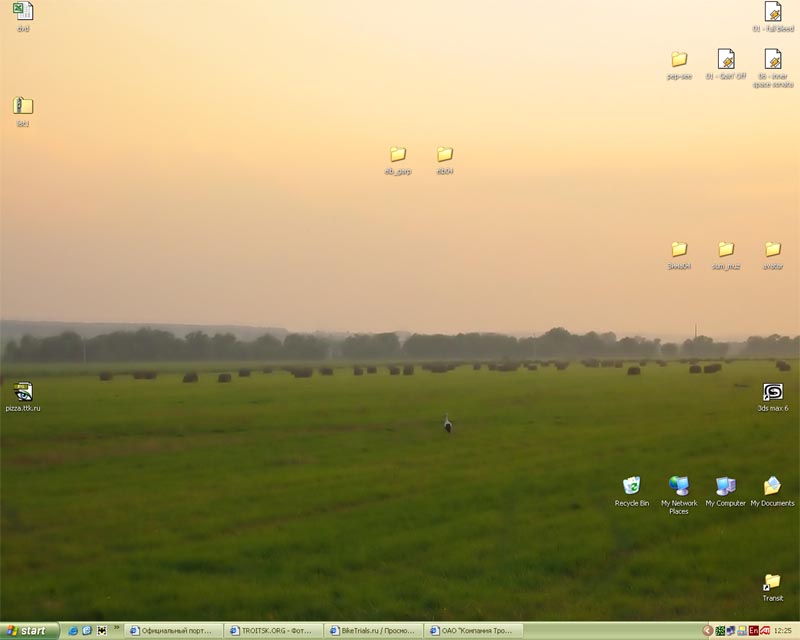
Task: Select the pizza.ttk.ru desktop shortcut
Action: tap(23, 392)
